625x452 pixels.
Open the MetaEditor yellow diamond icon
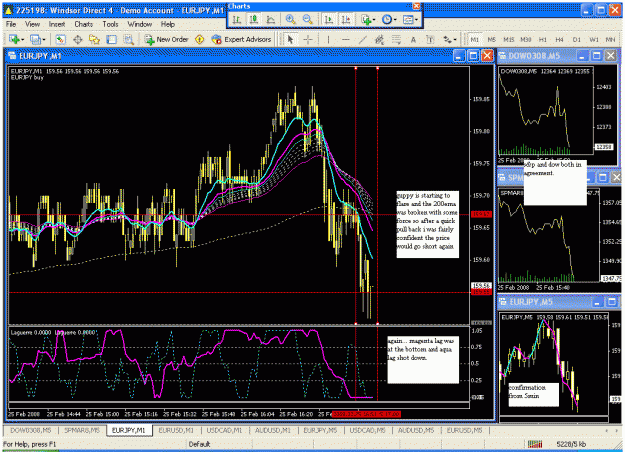click(199, 39)
